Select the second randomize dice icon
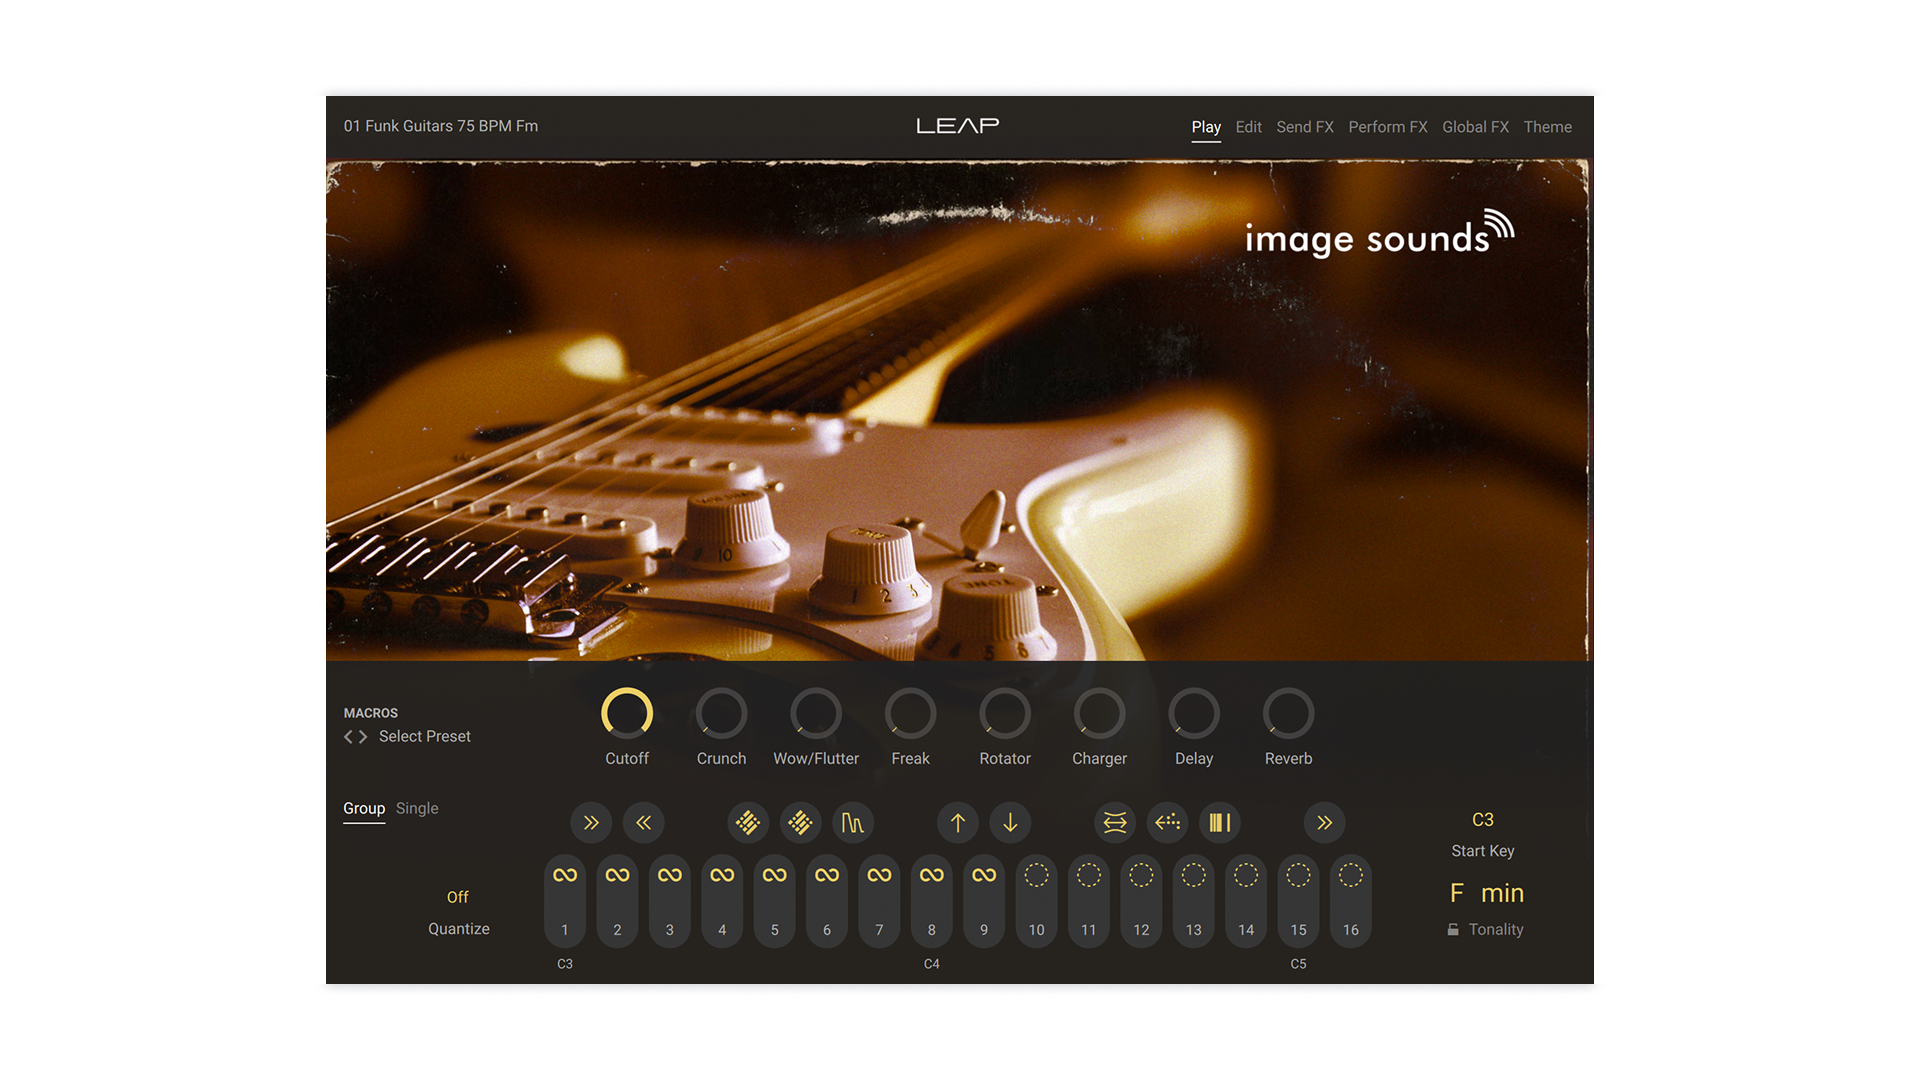The height and width of the screenshot is (1080, 1920). (x=800, y=822)
